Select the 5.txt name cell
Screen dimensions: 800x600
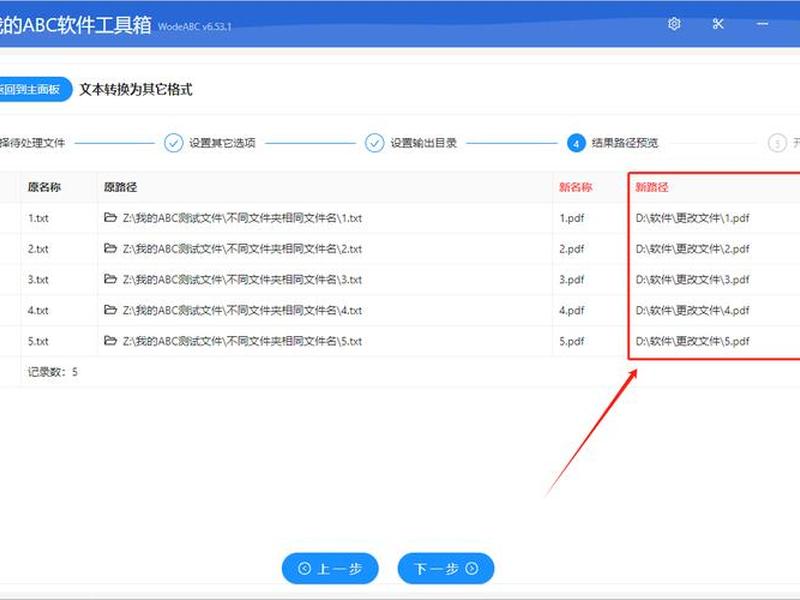coord(38,341)
